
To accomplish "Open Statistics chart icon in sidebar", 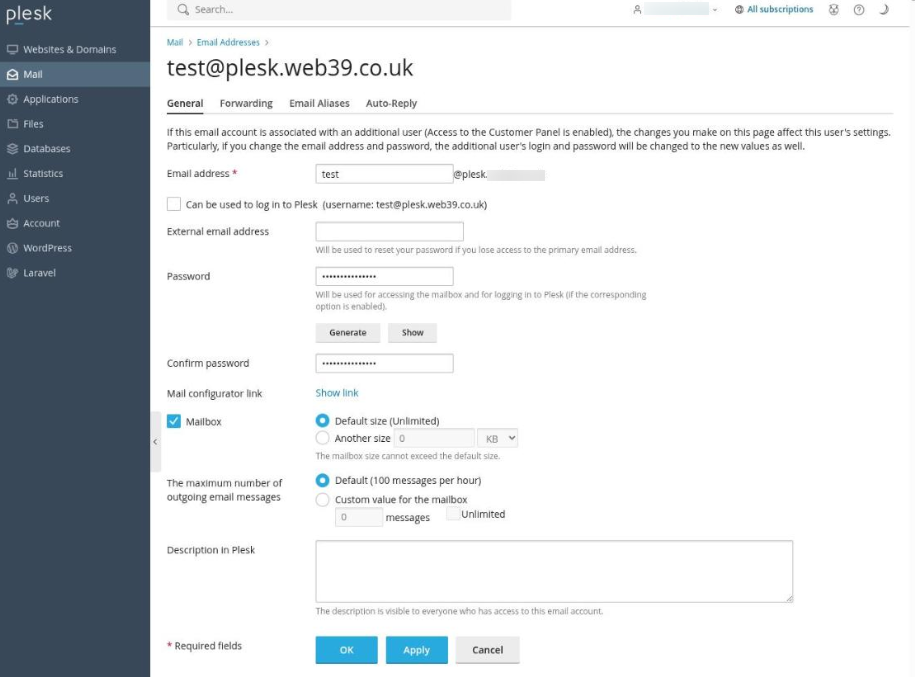I will pos(12,174).
